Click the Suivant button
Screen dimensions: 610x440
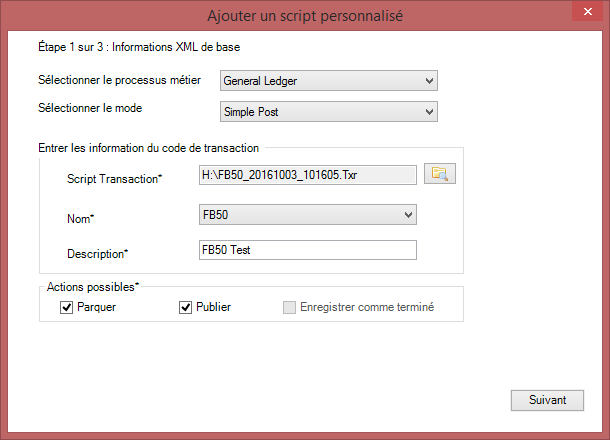point(547,400)
